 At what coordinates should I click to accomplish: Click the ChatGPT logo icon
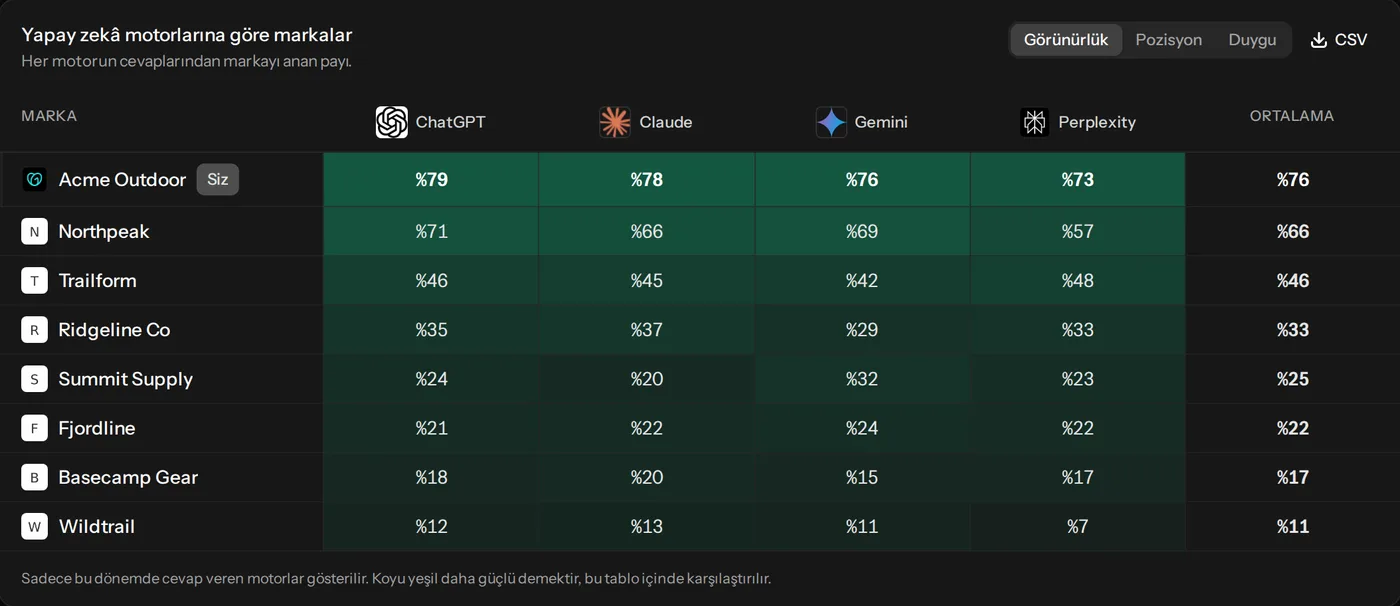pos(392,122)
